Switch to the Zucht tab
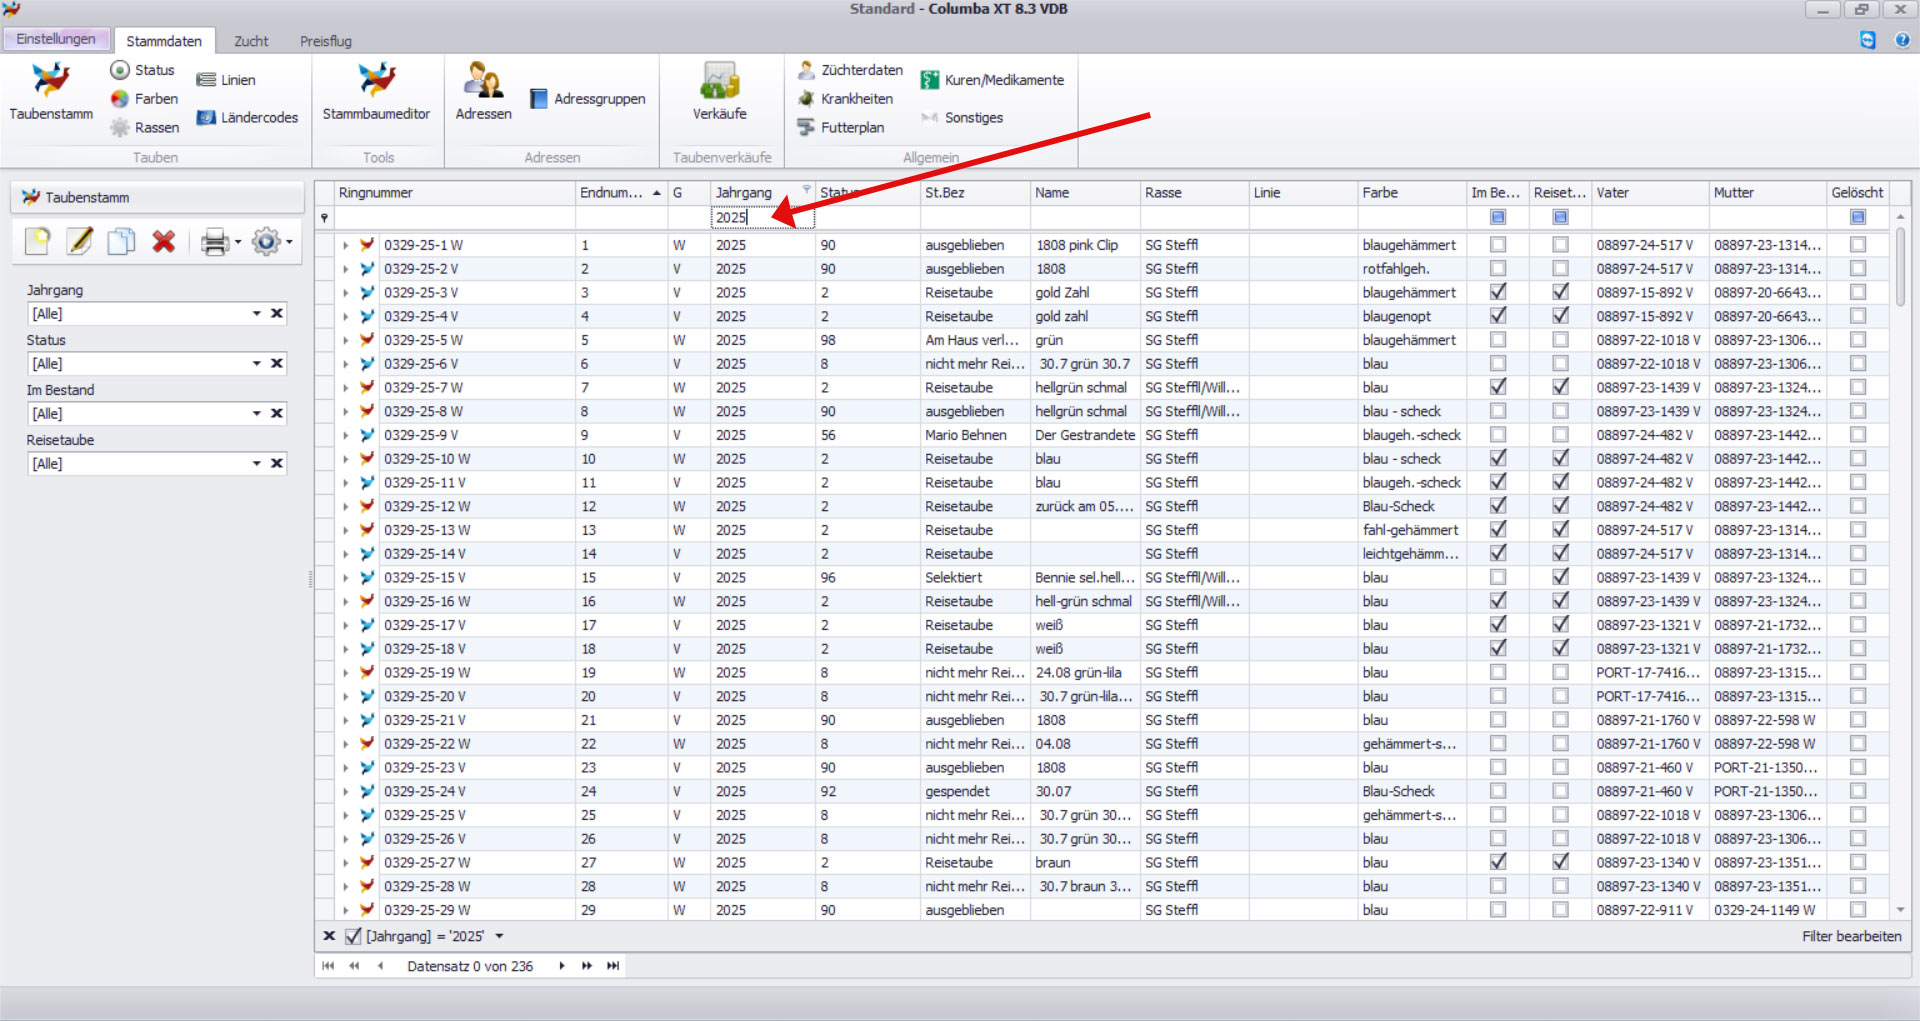The height and width of the screenshot is (1021, 1920). pyautogui.click(x=251, y=41)
